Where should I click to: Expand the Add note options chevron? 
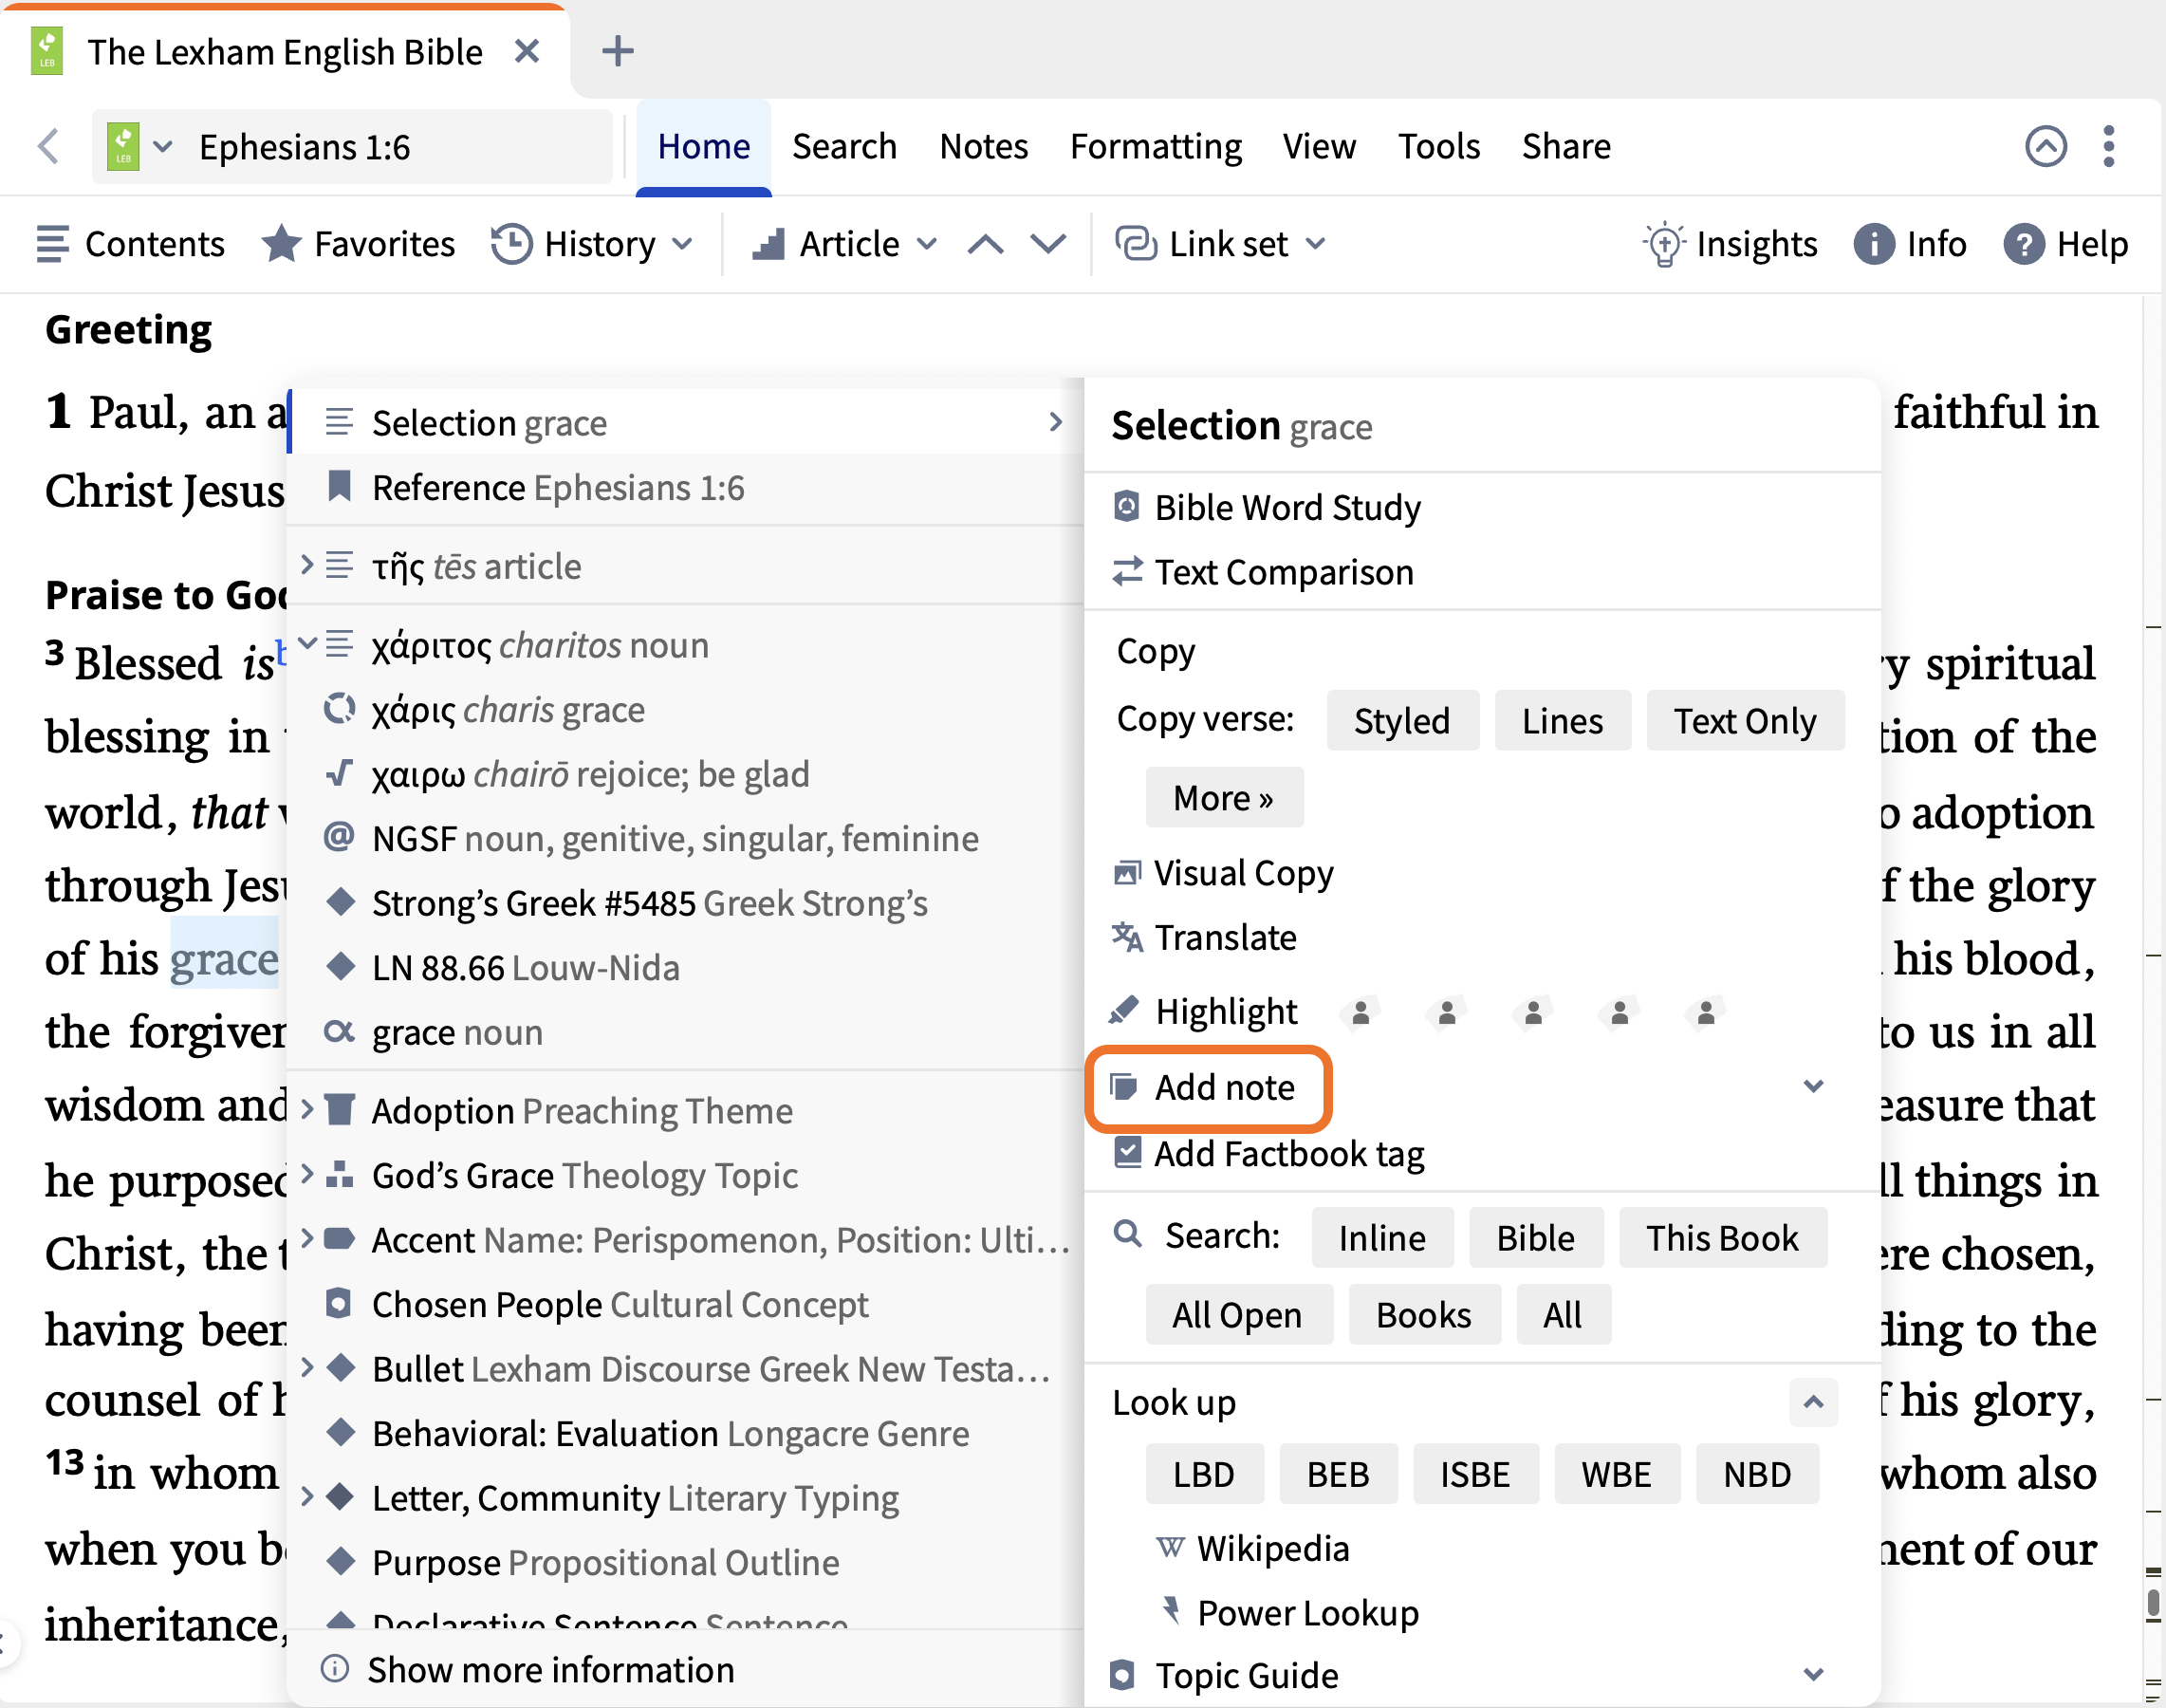point(1813,1086)
